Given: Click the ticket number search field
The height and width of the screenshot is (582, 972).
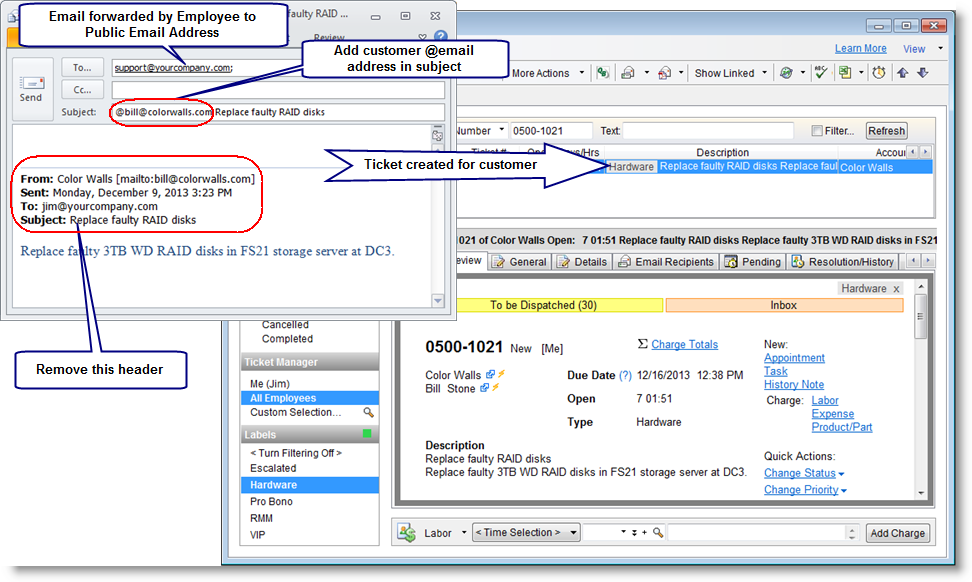Looking at the screenshot, I should point(551,131).
